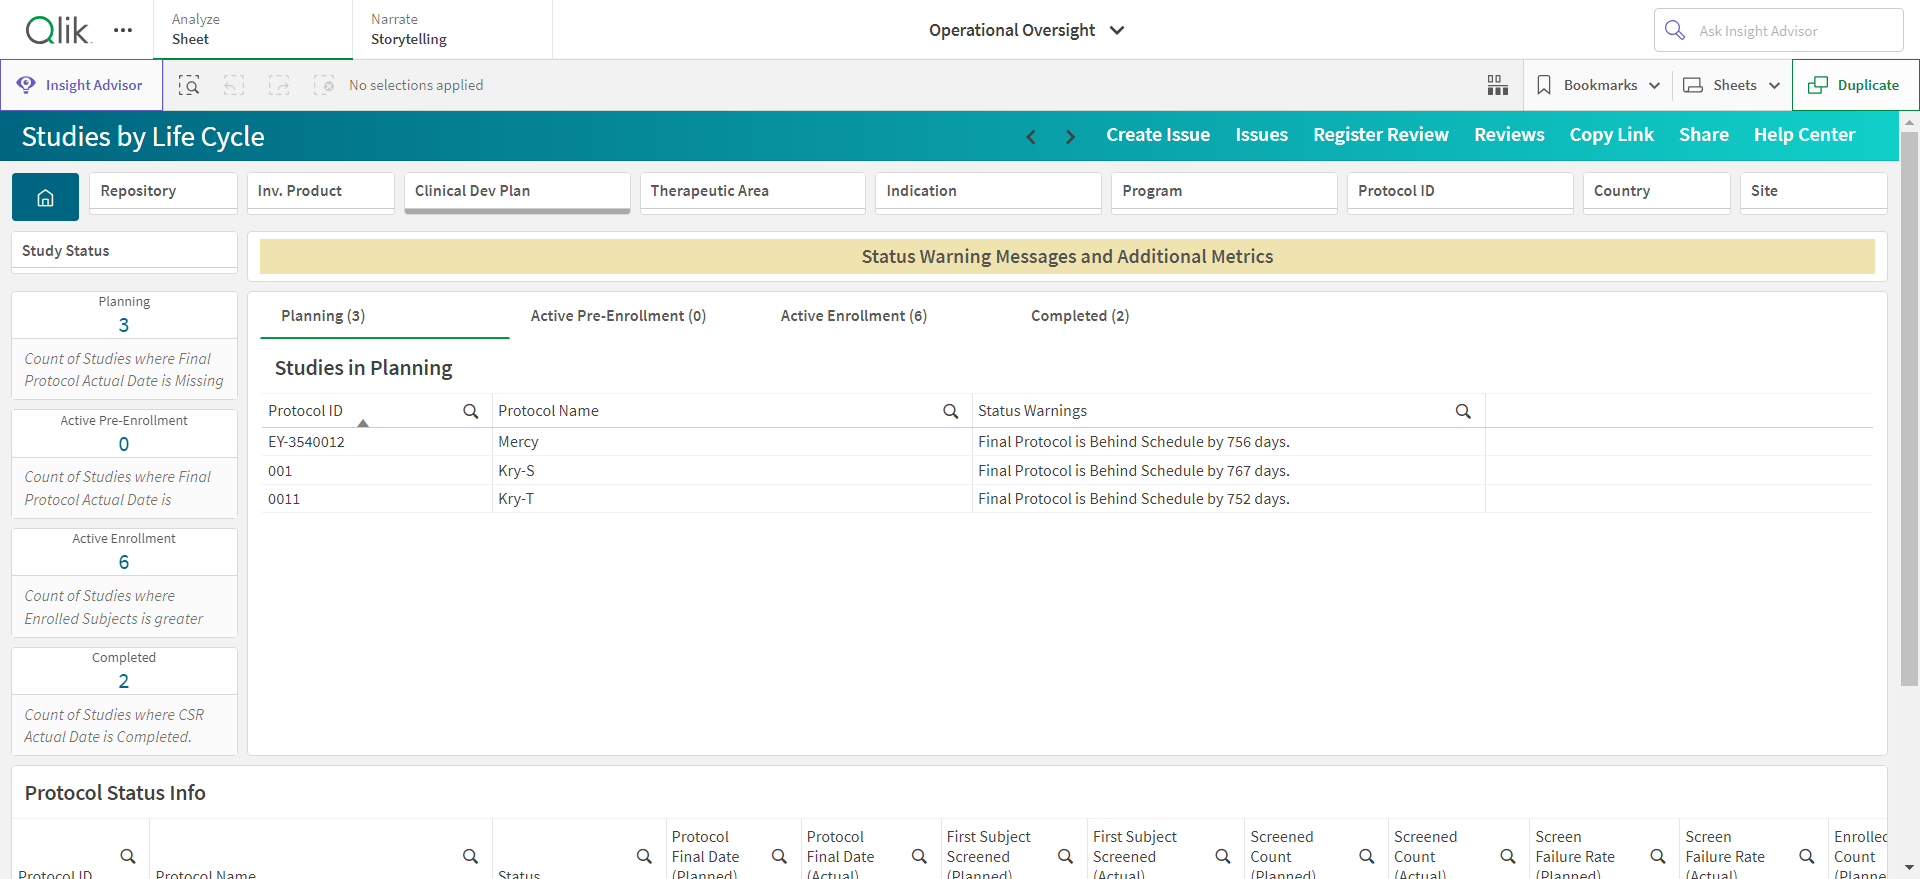1920x879 pixels.
Task: Search Screen Failure Rate (Planned) column
Action: tap(1658, 856)
